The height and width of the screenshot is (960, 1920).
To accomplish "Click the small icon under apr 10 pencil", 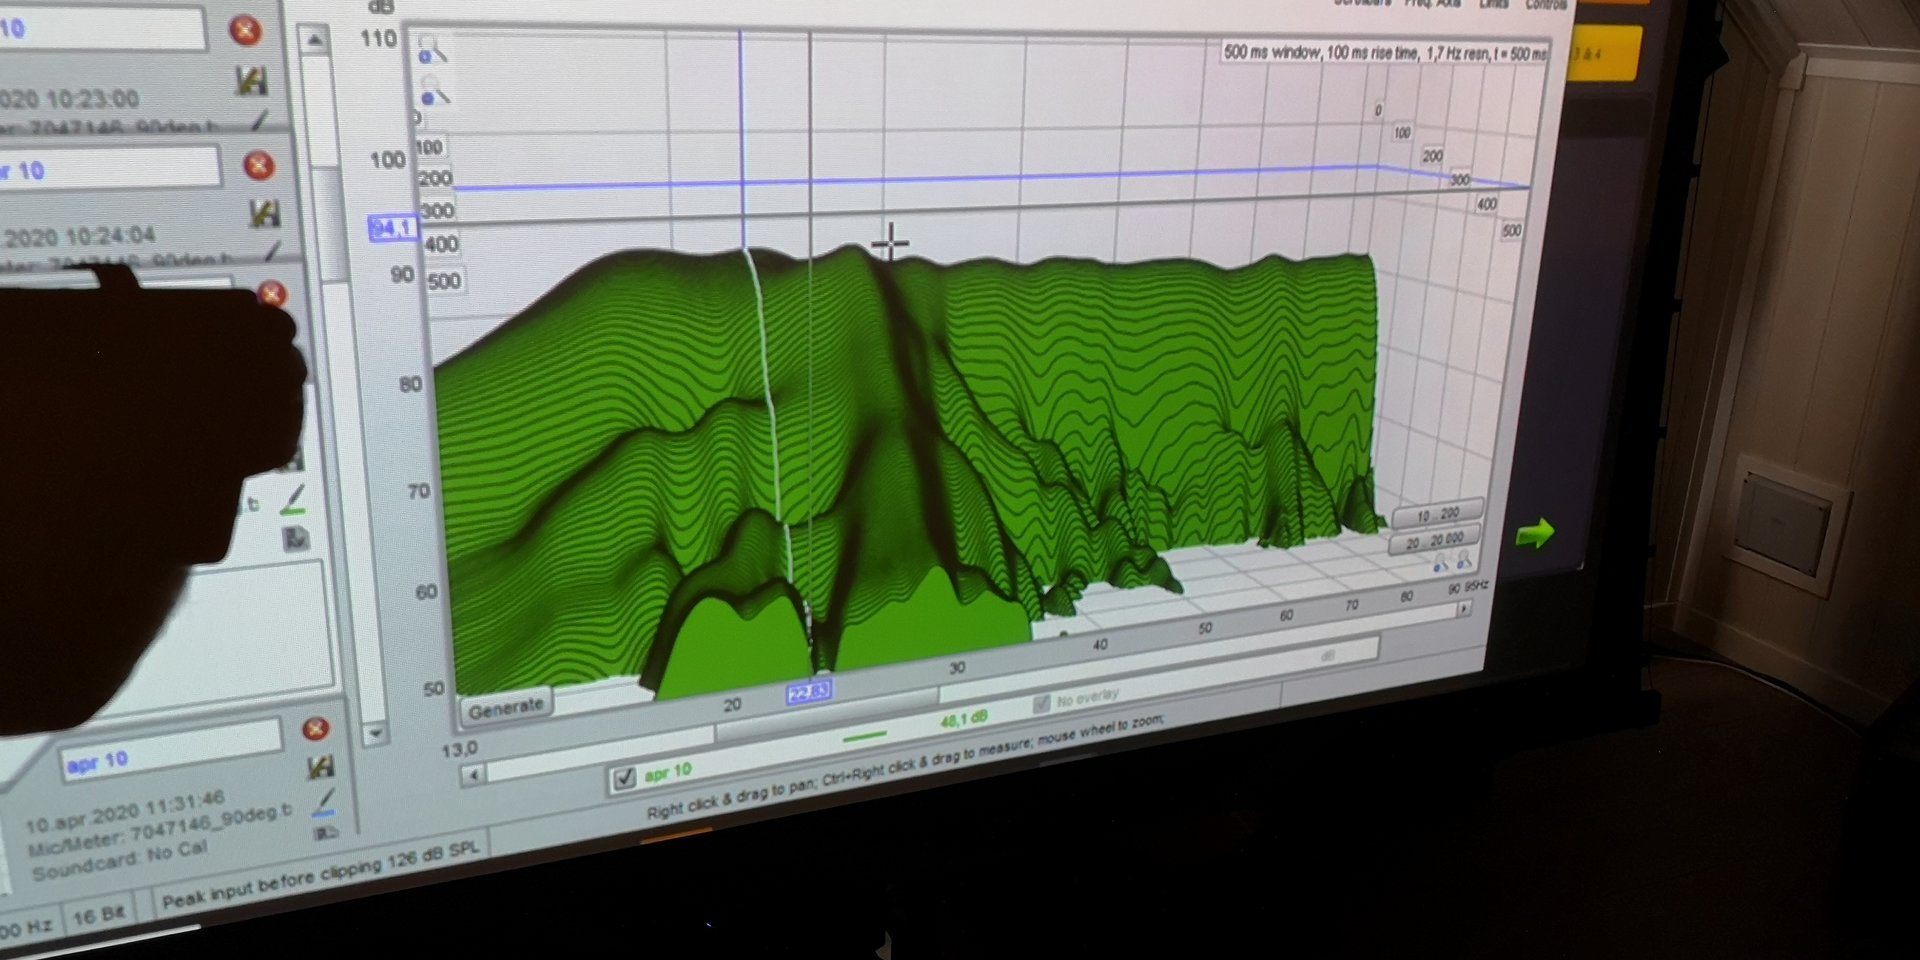I will (x=325, y=832).
